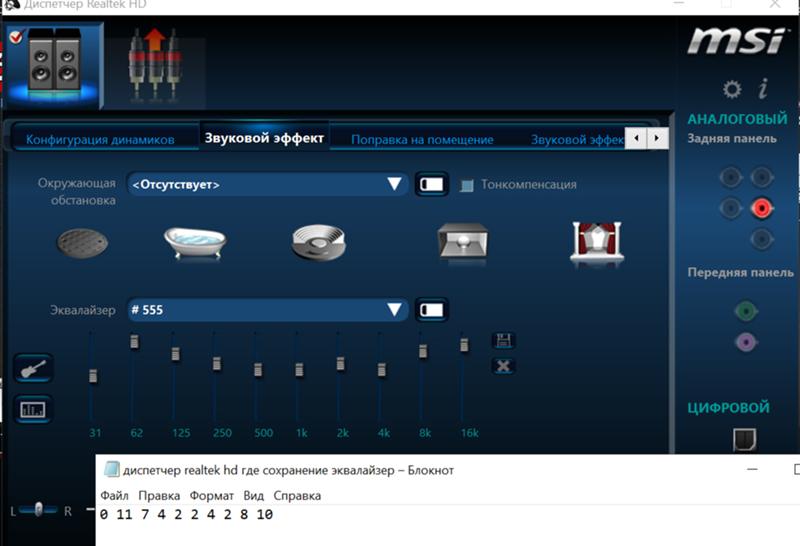Open the guitar karaoke mode button
Screen dimensions: 800x546
coord(33,368)
